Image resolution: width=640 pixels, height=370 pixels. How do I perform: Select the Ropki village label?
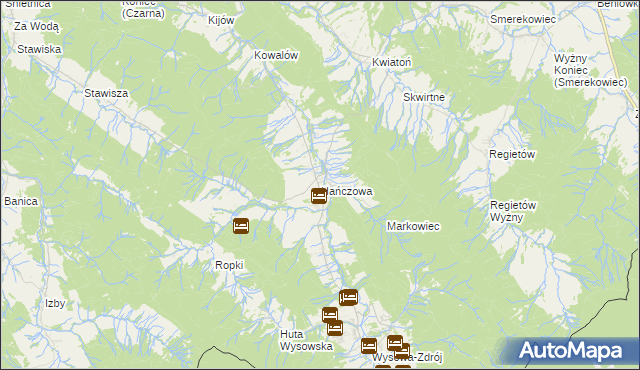coord(229,266)
